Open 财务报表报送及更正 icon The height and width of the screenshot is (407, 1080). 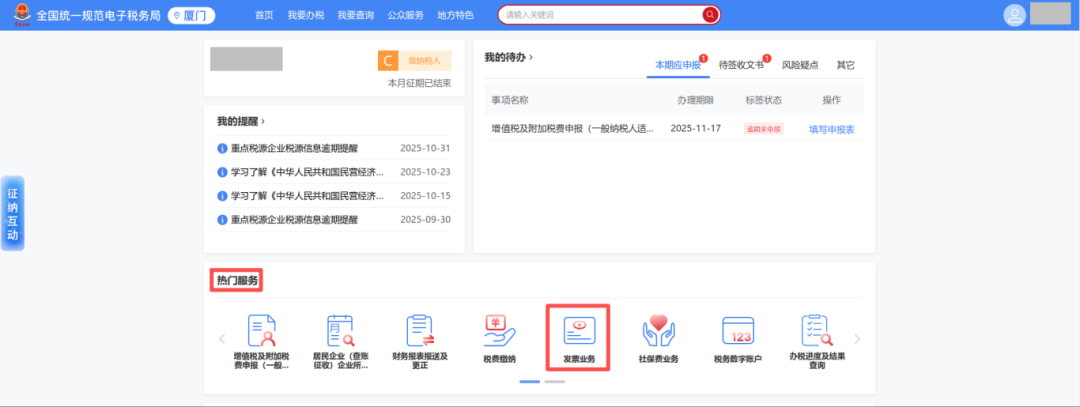click(419, 331)
